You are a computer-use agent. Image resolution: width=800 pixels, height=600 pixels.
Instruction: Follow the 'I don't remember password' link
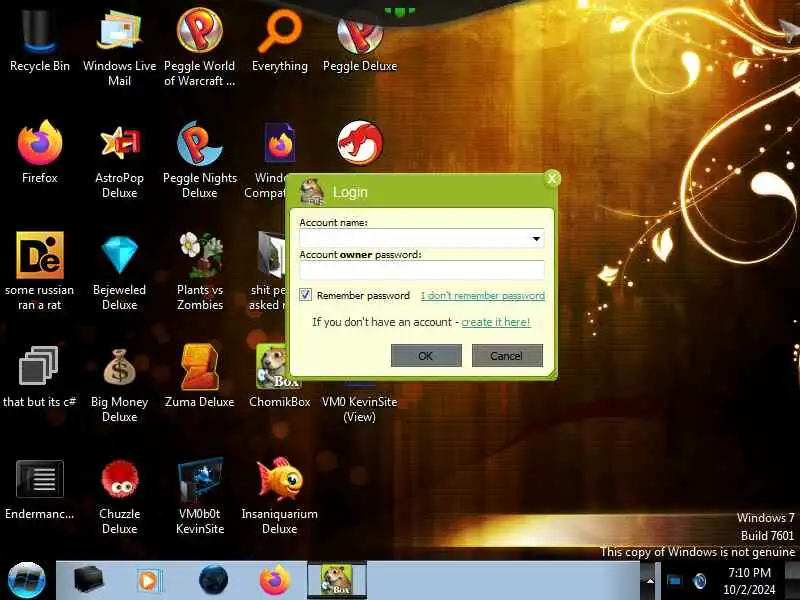[x=483, y=295]
